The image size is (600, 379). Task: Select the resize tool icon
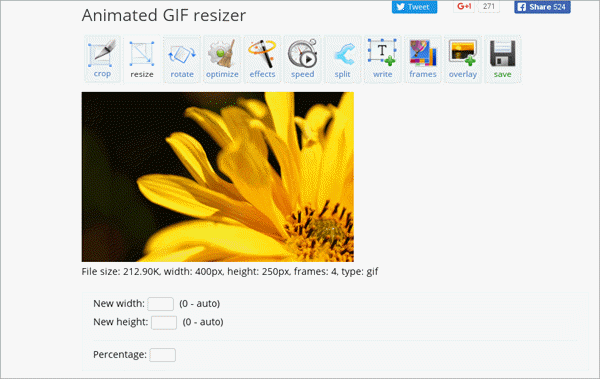[x=142, y=59]
